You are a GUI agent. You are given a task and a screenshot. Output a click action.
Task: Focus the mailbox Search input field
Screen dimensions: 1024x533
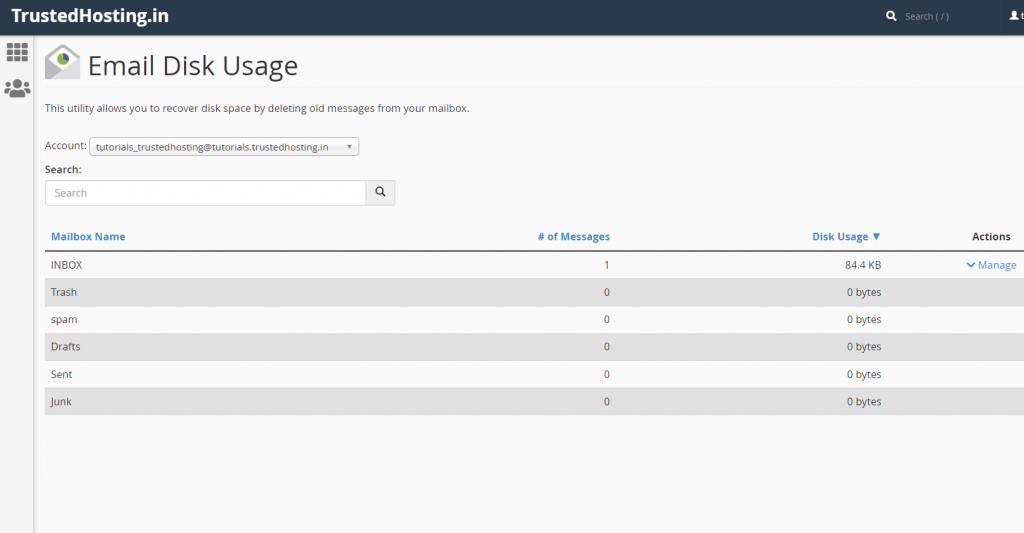(x=205, y=193)
